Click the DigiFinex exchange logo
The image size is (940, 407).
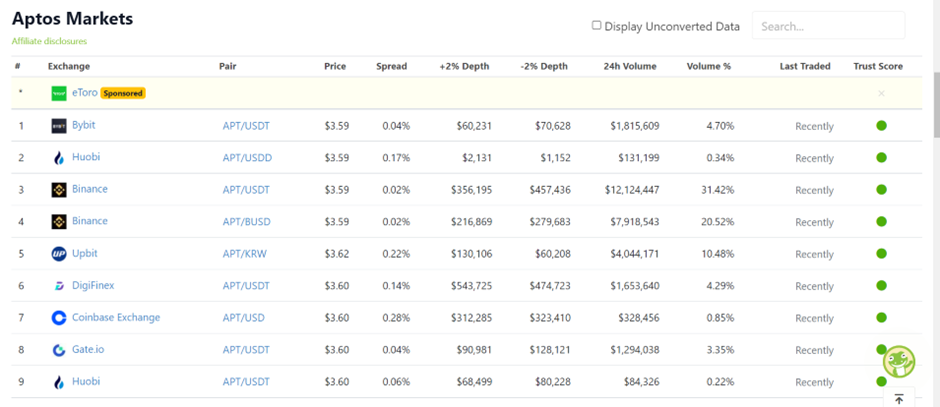coord(59,286)
